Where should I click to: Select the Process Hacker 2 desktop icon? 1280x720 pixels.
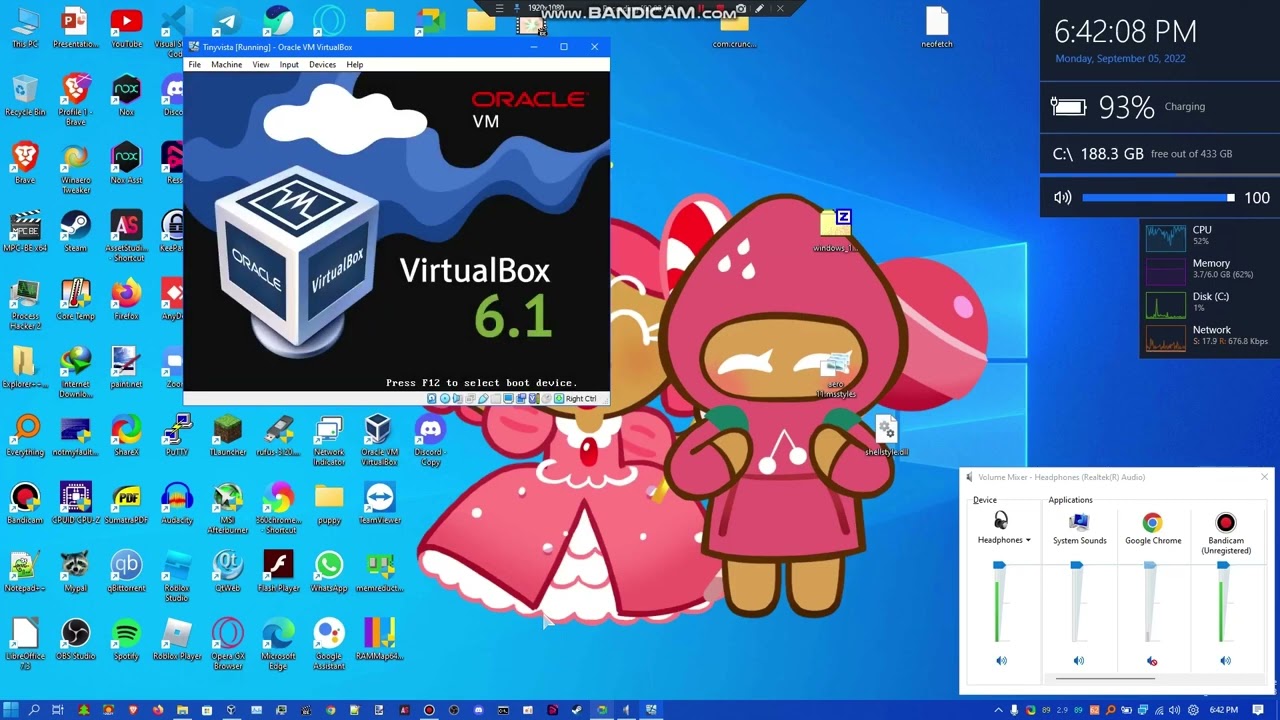coord(25,304)
